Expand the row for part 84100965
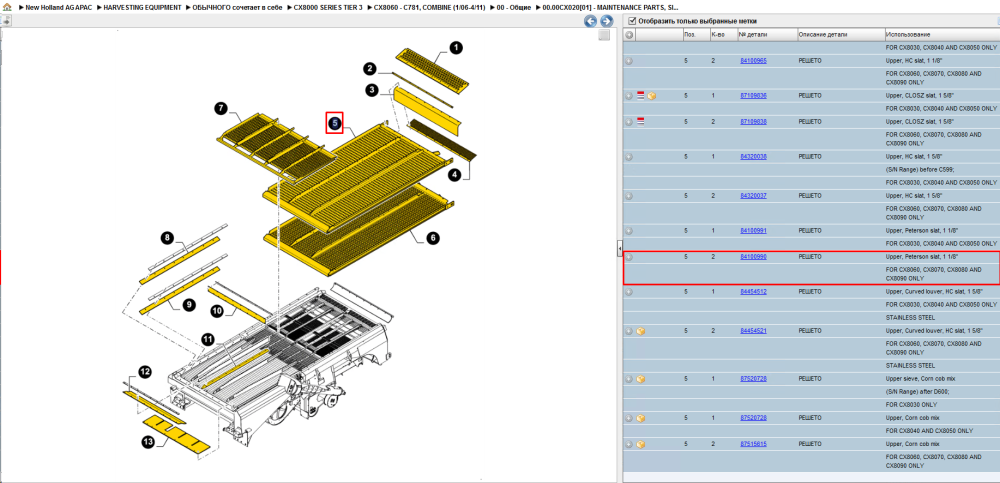Image resolution: width=1000 pixels, height=483 pixels. [629, 61]
